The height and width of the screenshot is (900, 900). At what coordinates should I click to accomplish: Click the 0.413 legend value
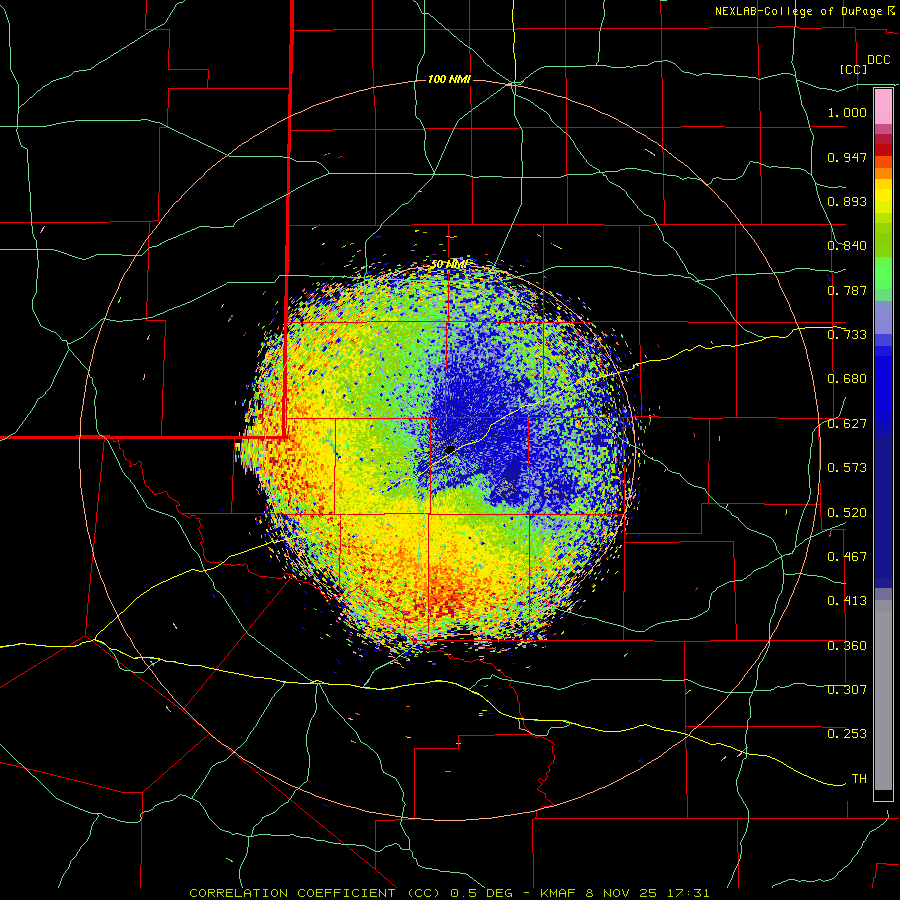coord(847,601)
